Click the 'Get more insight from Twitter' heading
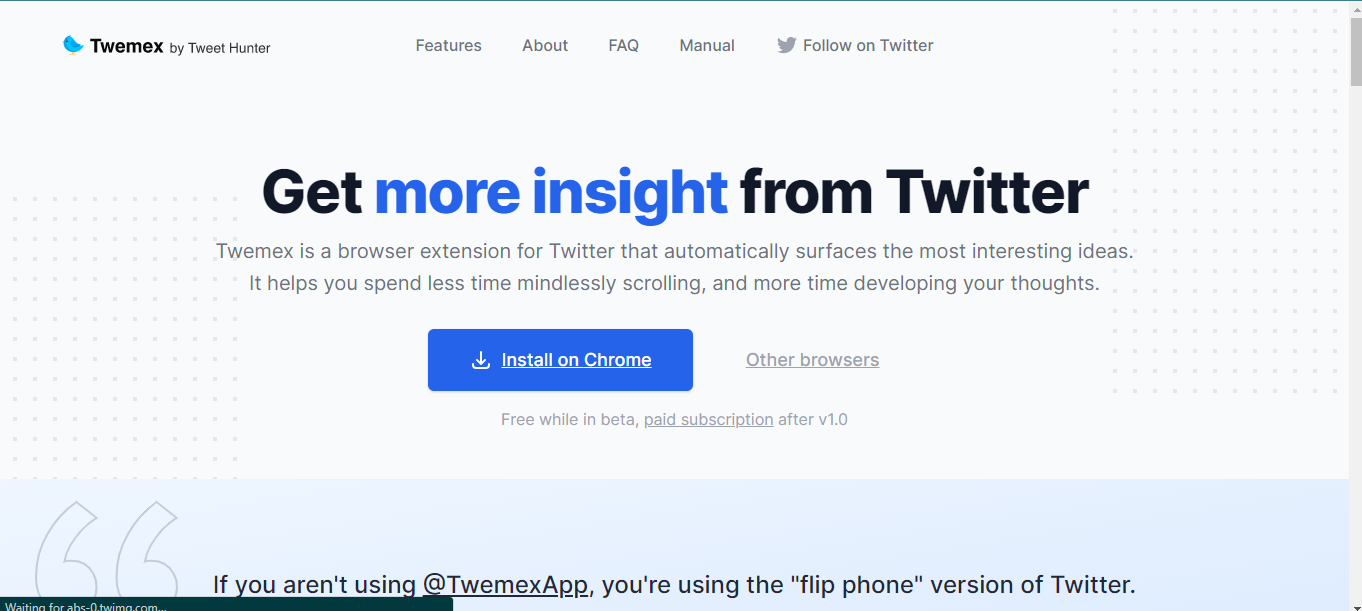This screenshot has width=1362, height=611. (675, 192)
